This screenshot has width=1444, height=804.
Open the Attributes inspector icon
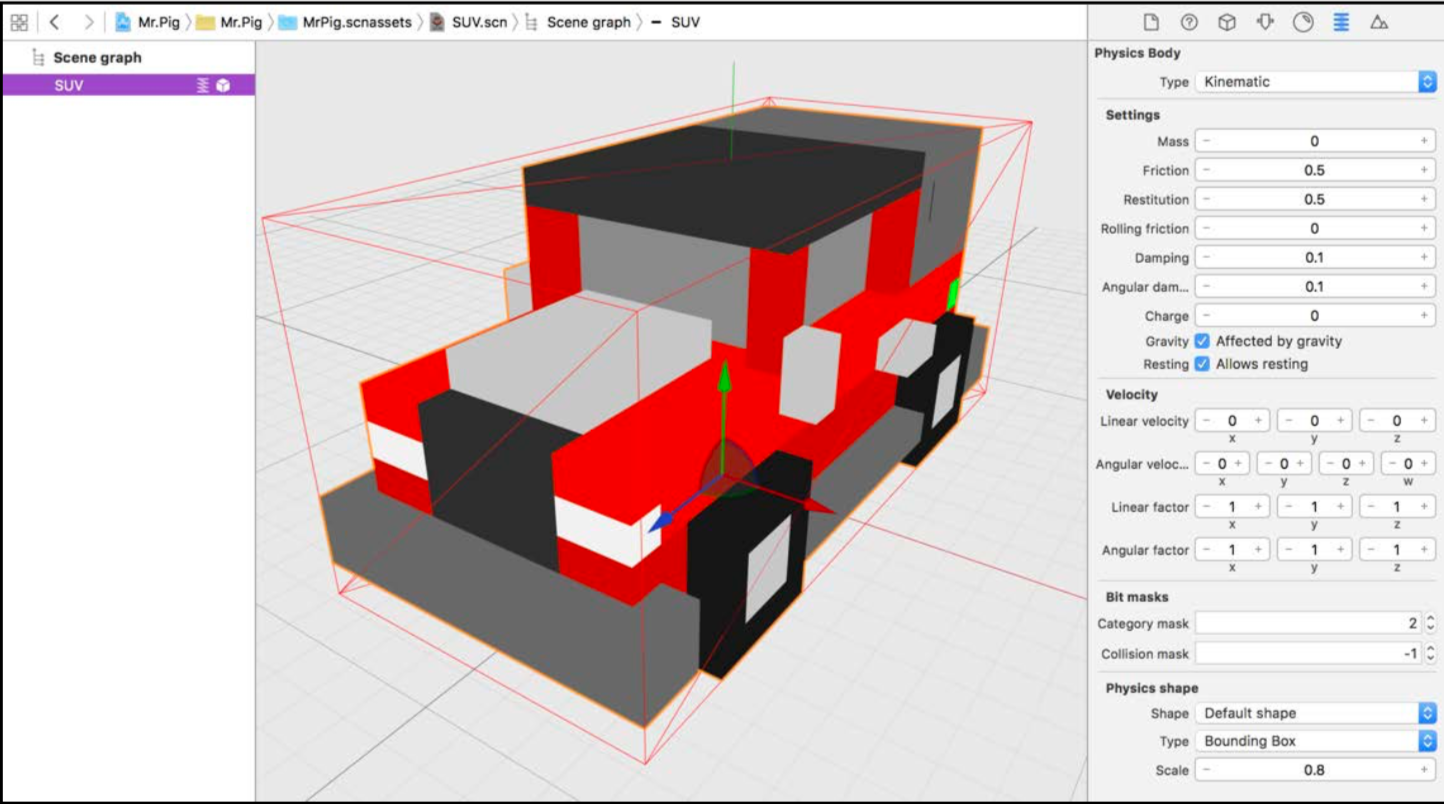1265,22
